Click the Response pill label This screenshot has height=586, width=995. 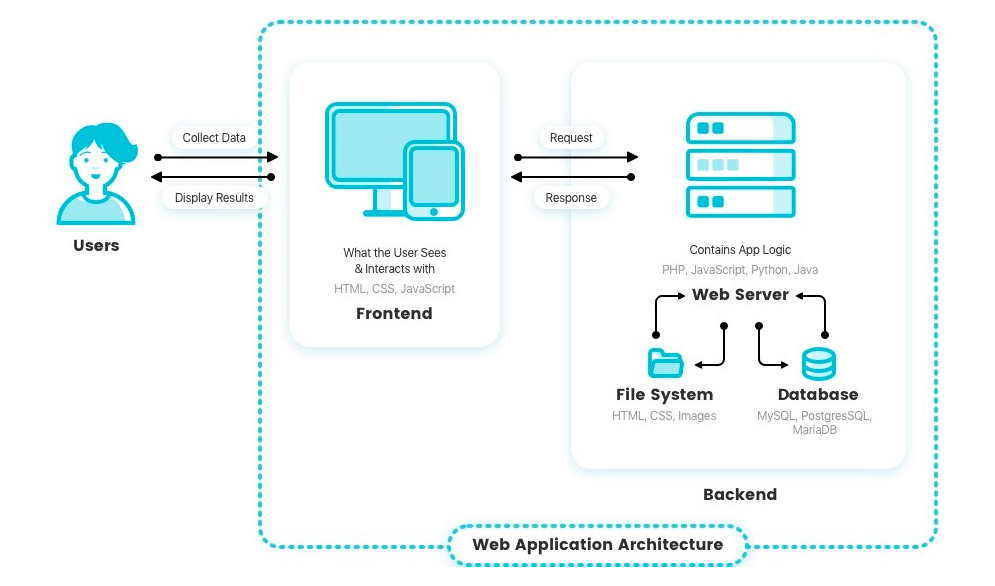click(570, 197)
